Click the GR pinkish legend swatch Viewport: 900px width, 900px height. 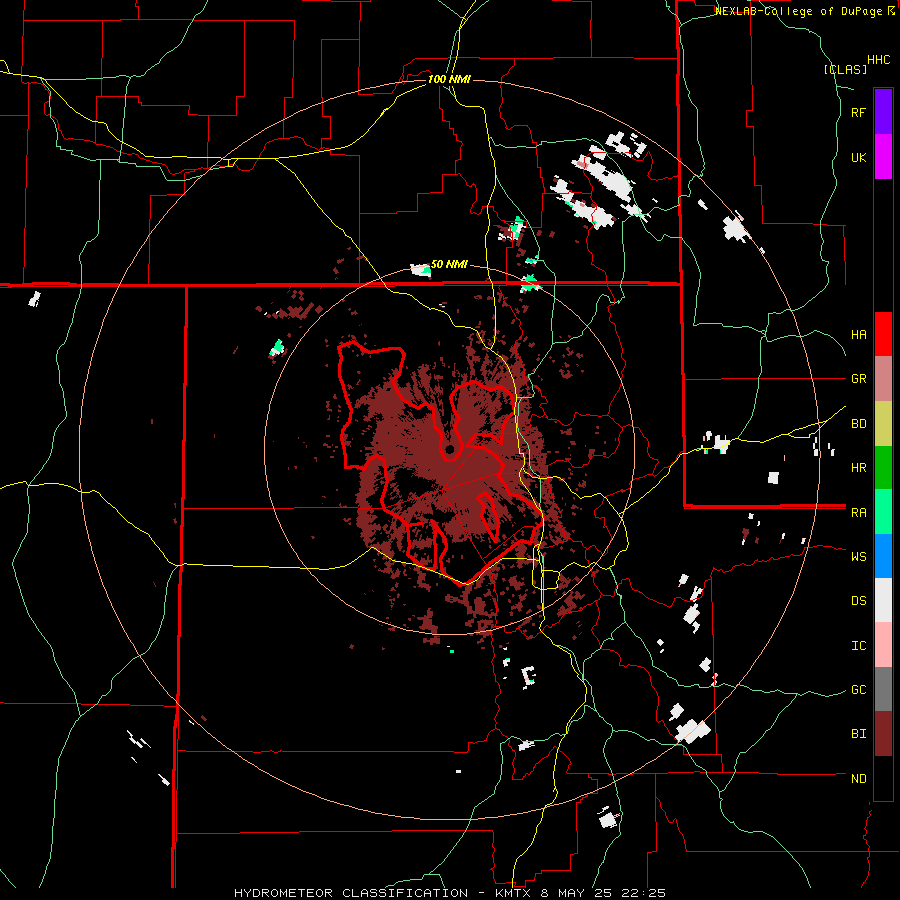tap(883, 378)
